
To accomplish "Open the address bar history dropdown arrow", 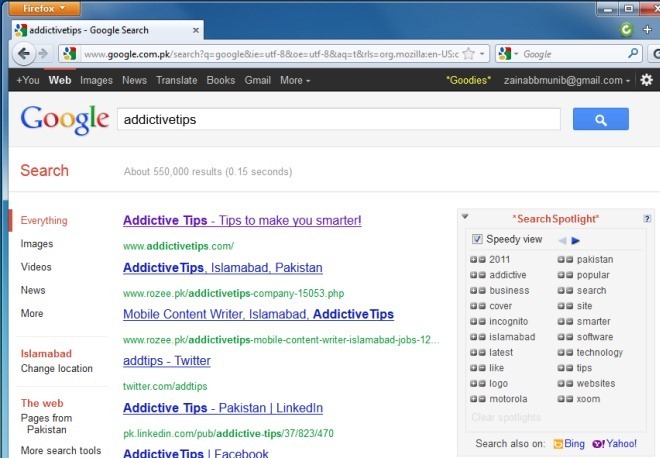I will (x=482, y=54).
